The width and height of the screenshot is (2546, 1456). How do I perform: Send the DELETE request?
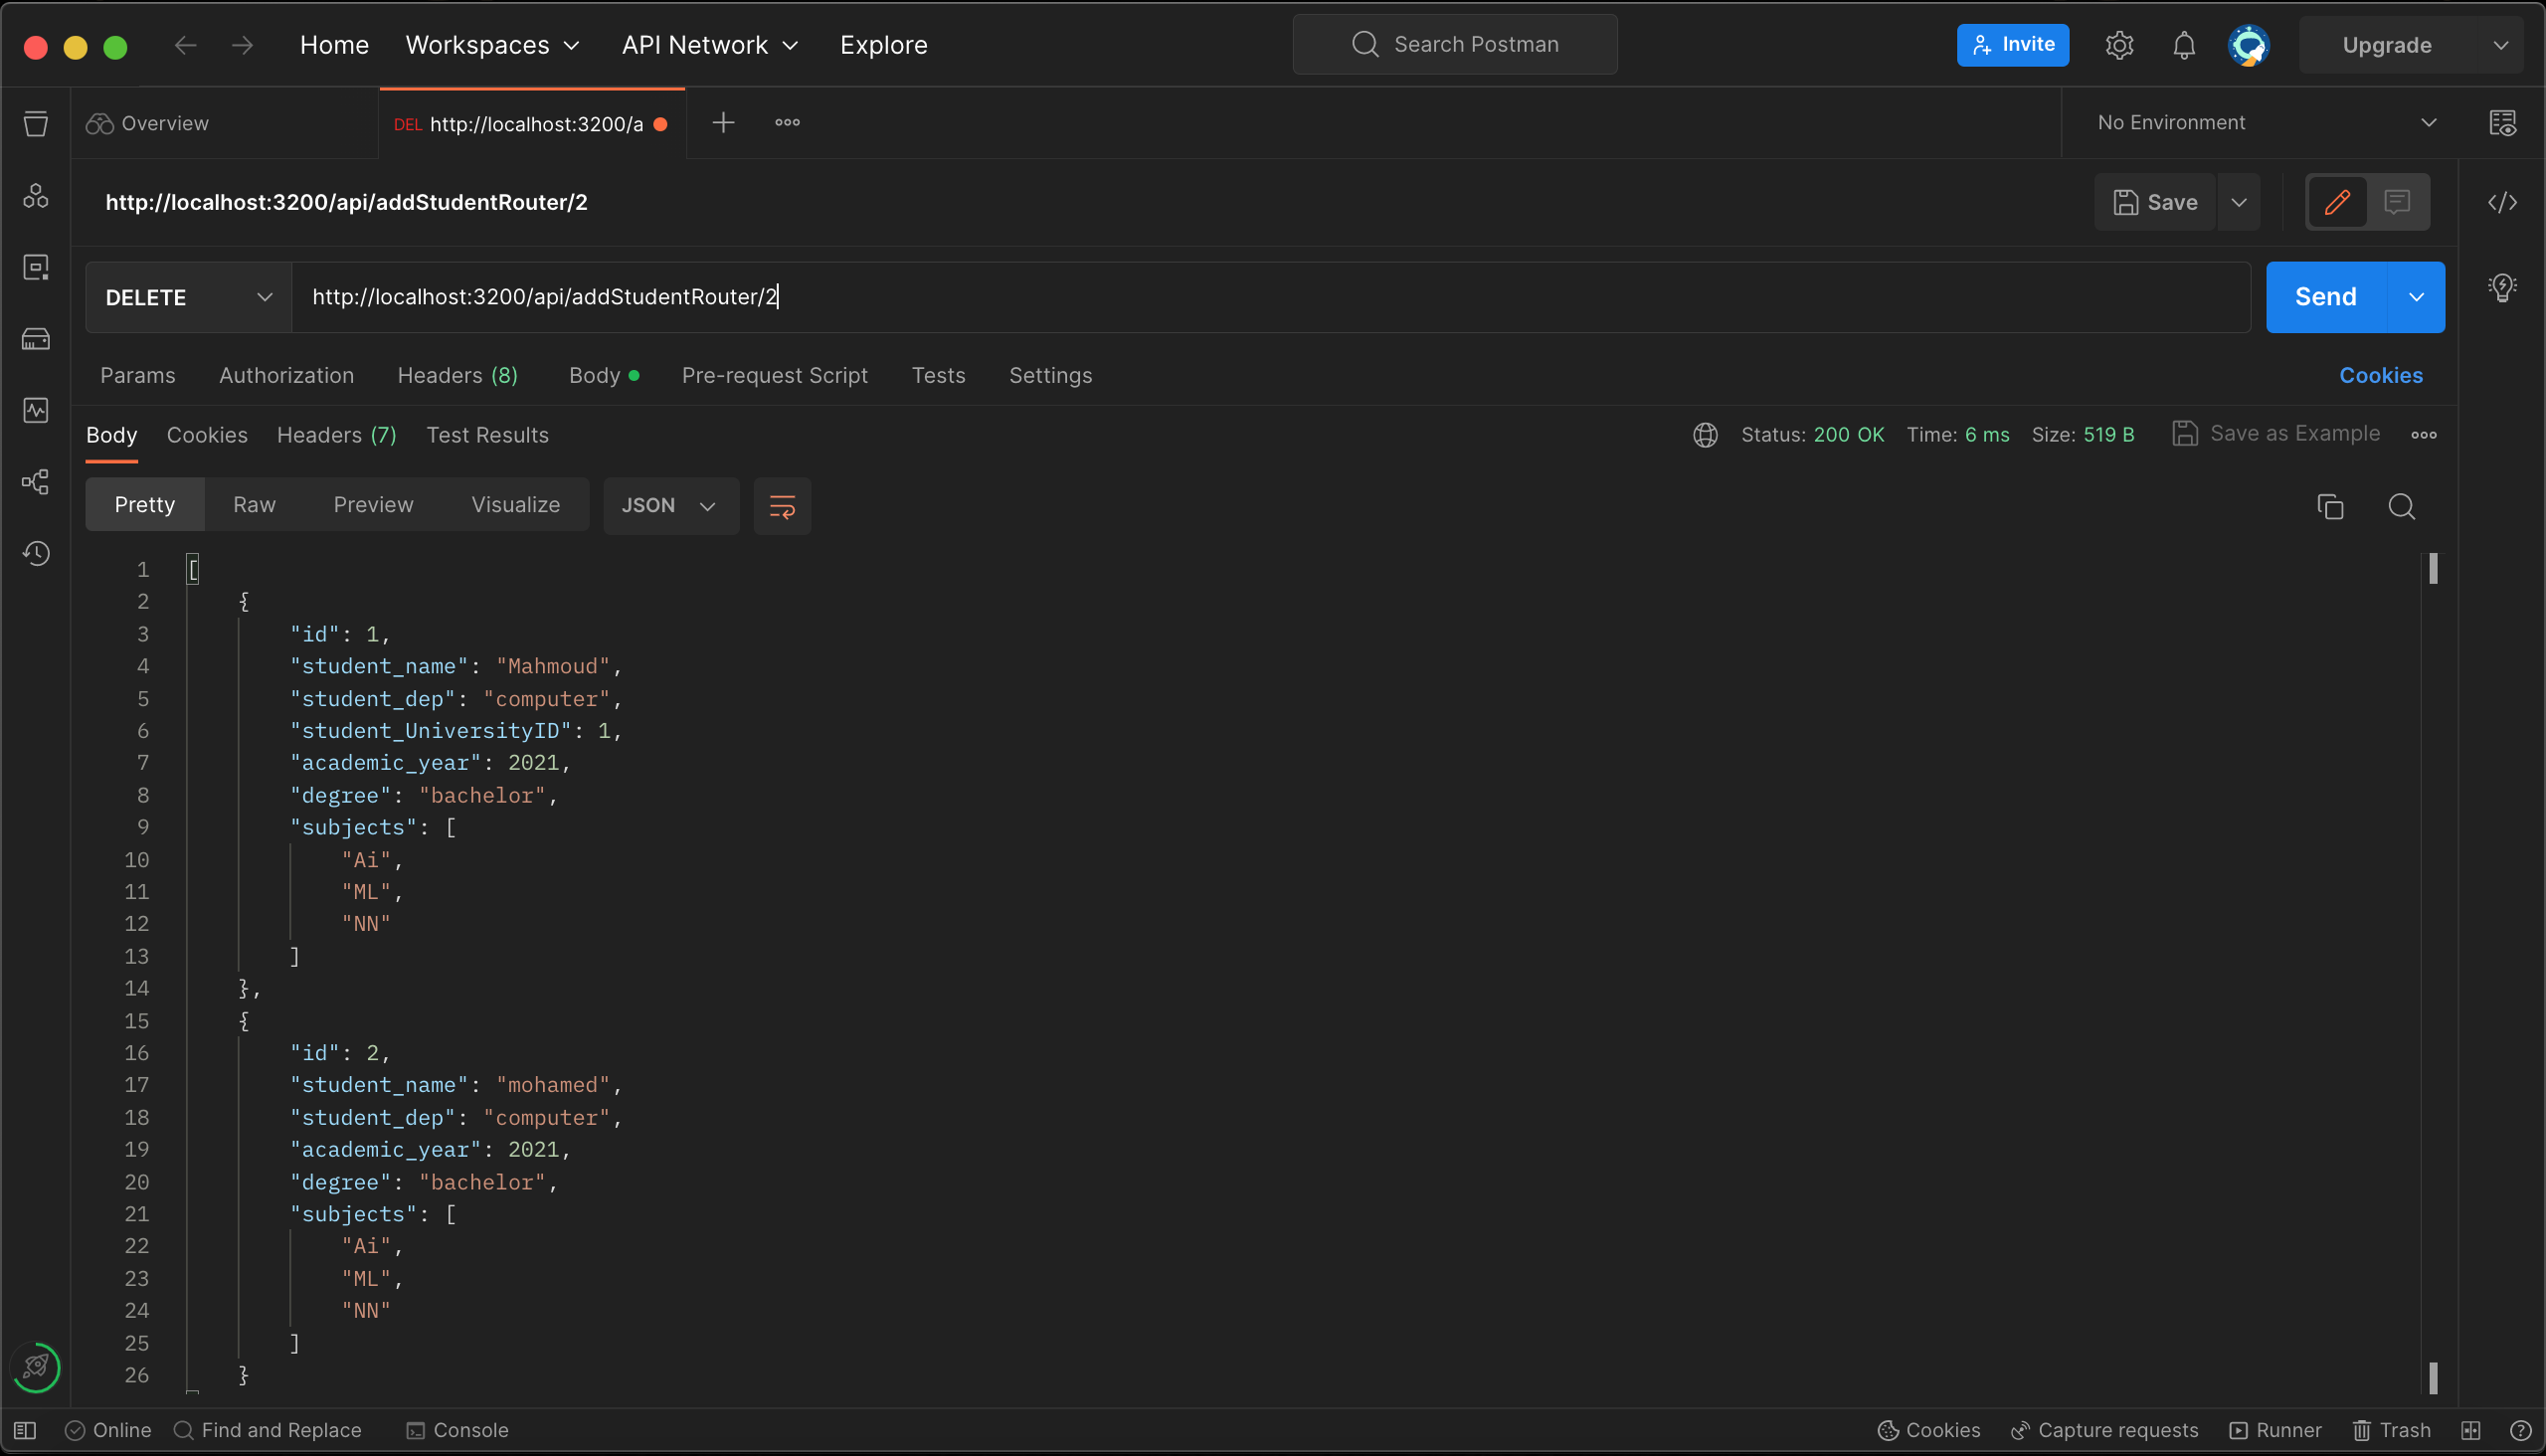[2325, 296]
